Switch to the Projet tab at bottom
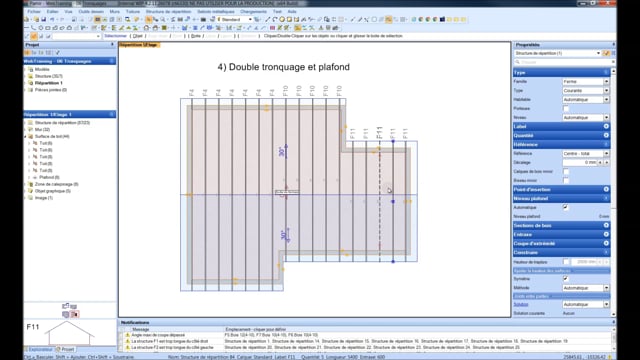The height and width of the screenshot is (360, 640). tap(65, 349)
